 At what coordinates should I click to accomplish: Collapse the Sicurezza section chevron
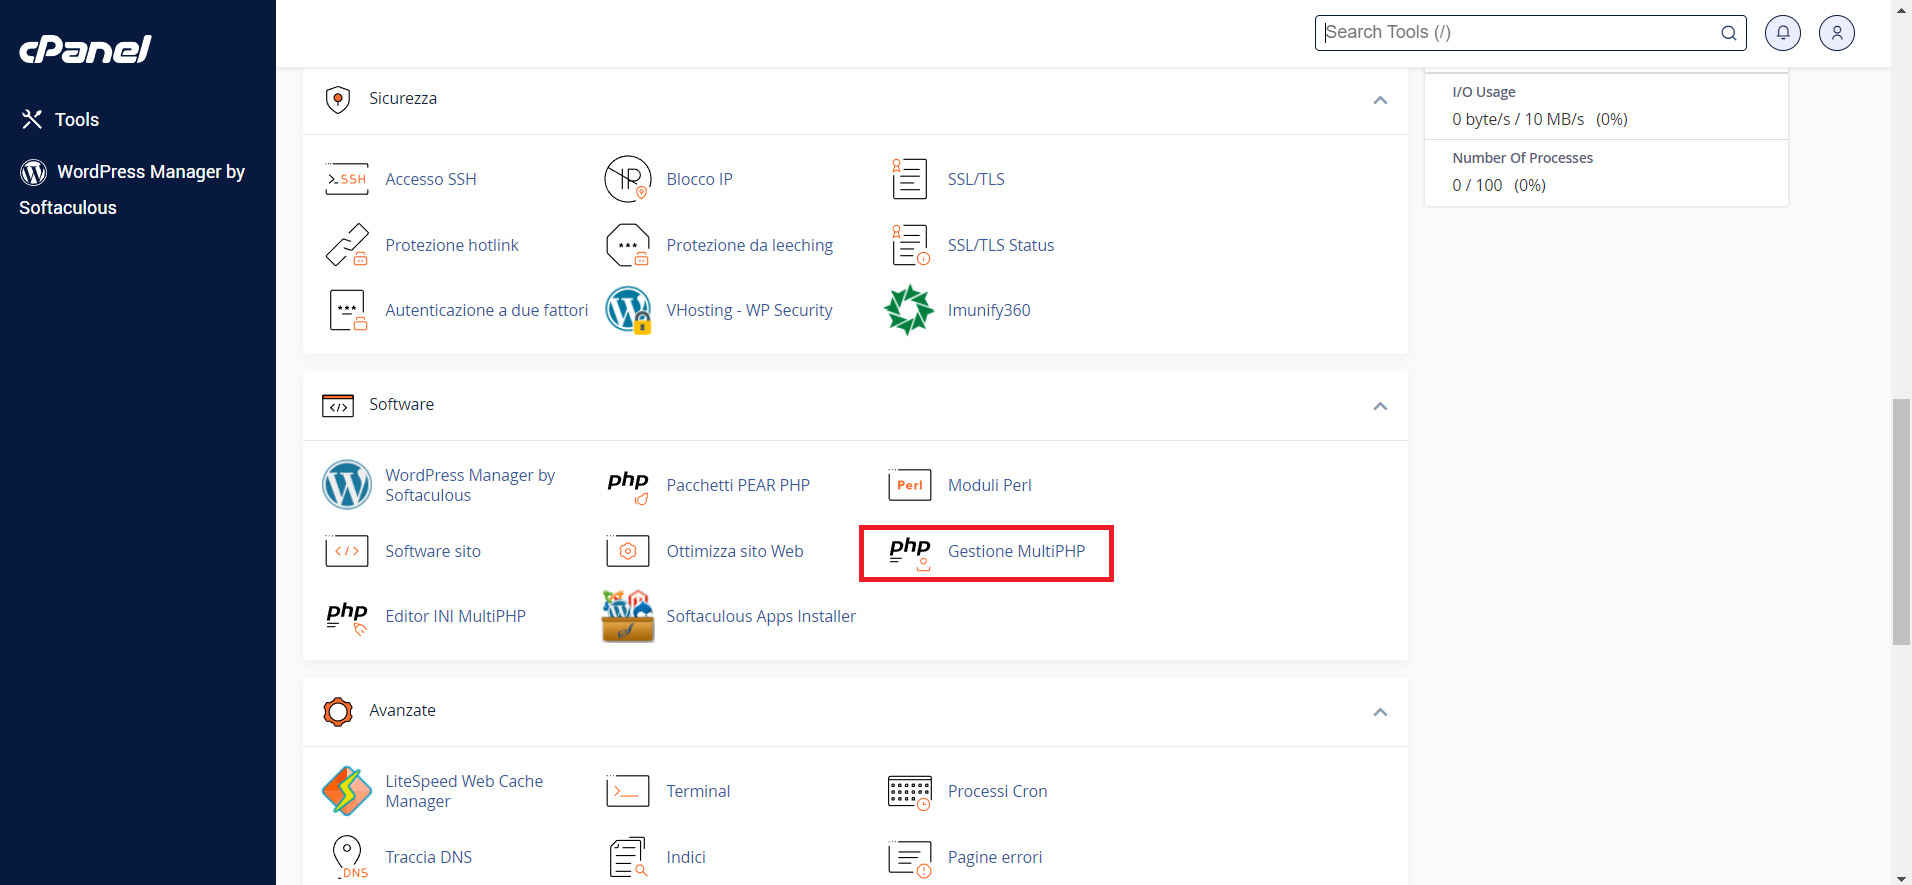[x=1380, y=99]
